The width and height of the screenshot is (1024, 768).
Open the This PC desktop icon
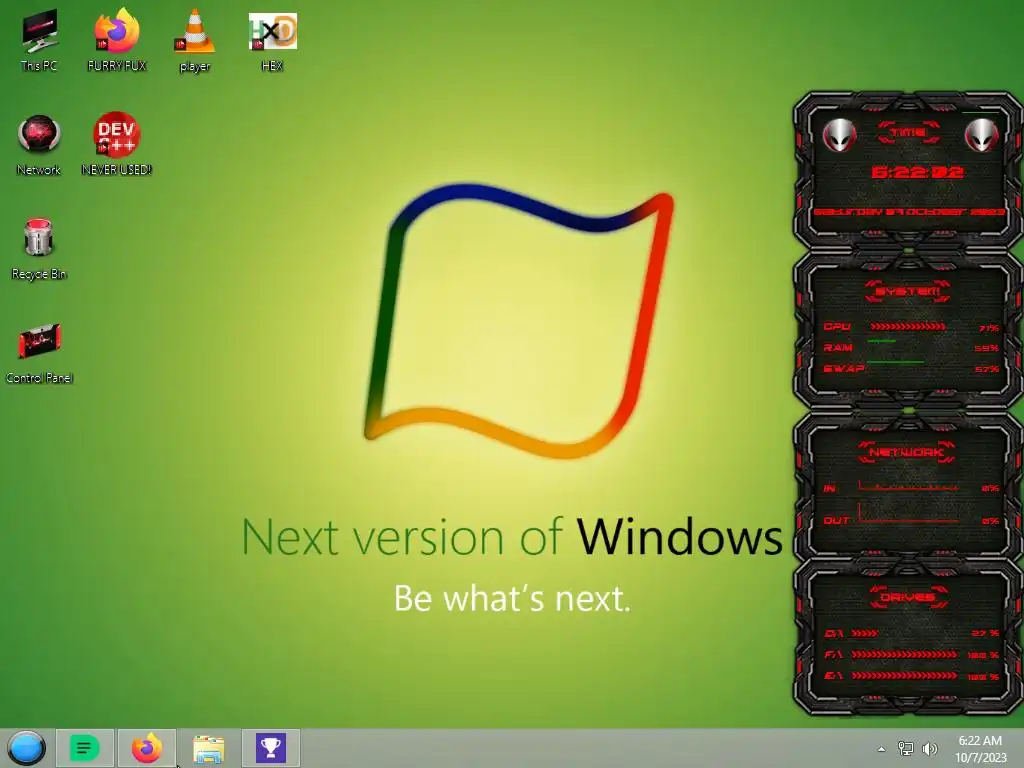pos(39,40)
